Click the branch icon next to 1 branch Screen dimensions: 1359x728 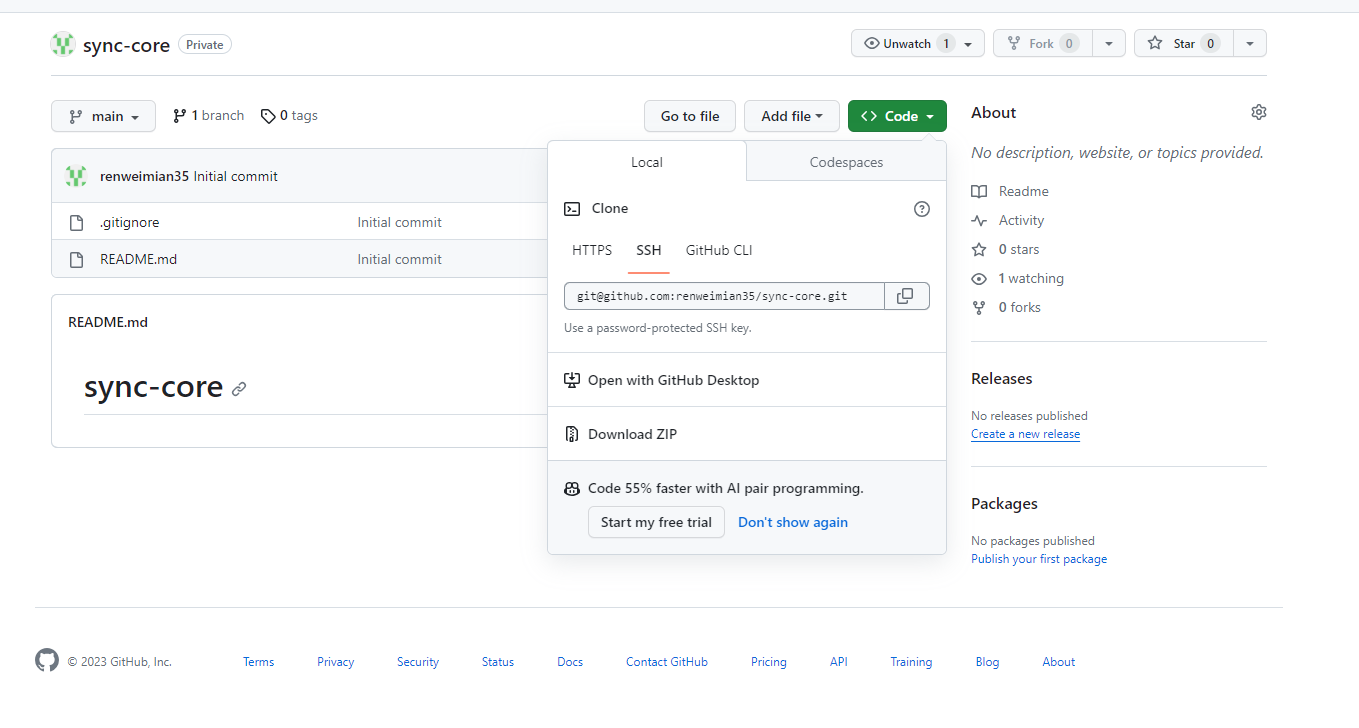[180, 116]
